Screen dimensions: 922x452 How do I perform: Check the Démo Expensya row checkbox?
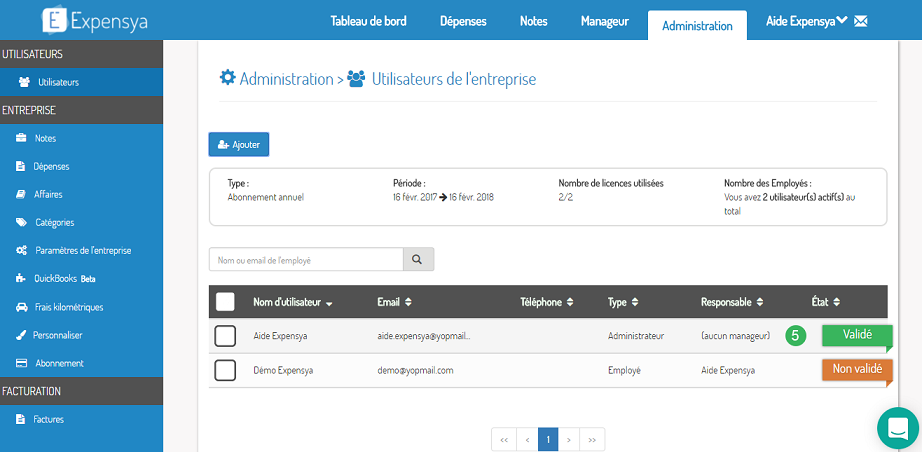point(225,370)
